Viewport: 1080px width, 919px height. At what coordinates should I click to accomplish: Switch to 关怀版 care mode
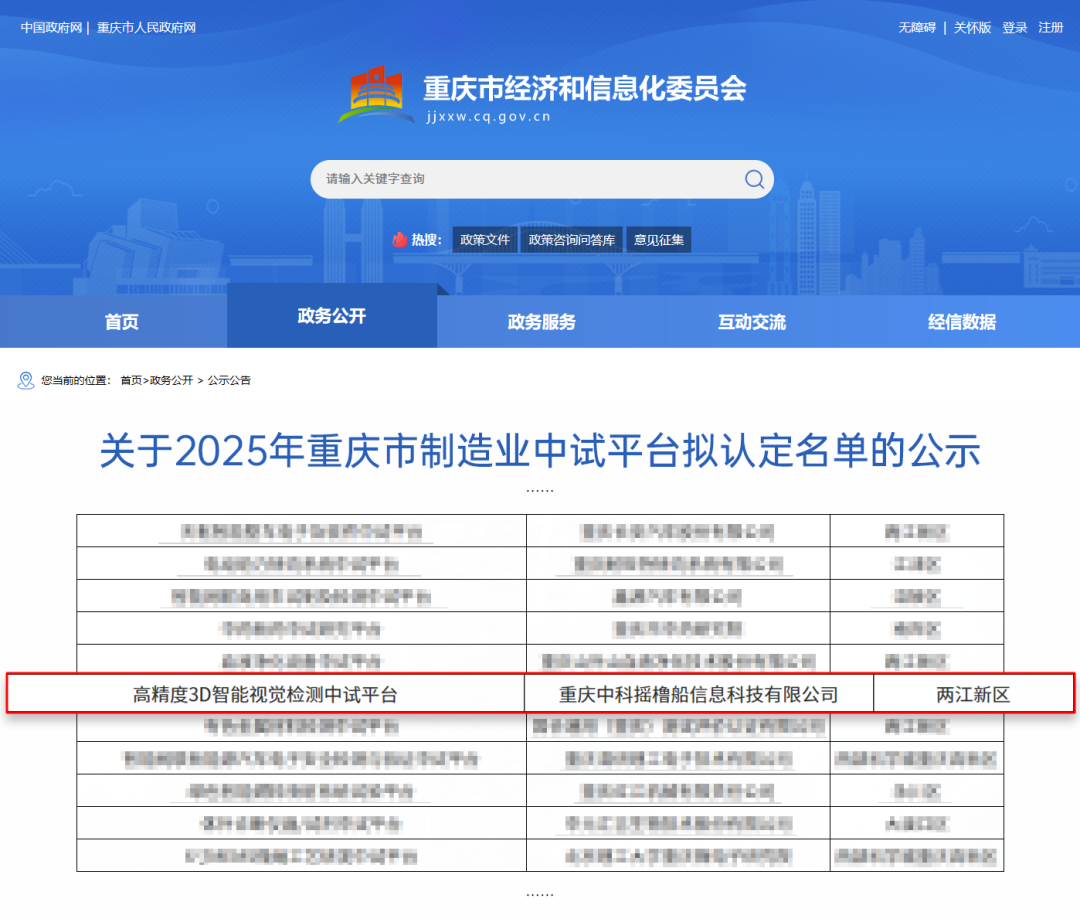pos(972,27)
